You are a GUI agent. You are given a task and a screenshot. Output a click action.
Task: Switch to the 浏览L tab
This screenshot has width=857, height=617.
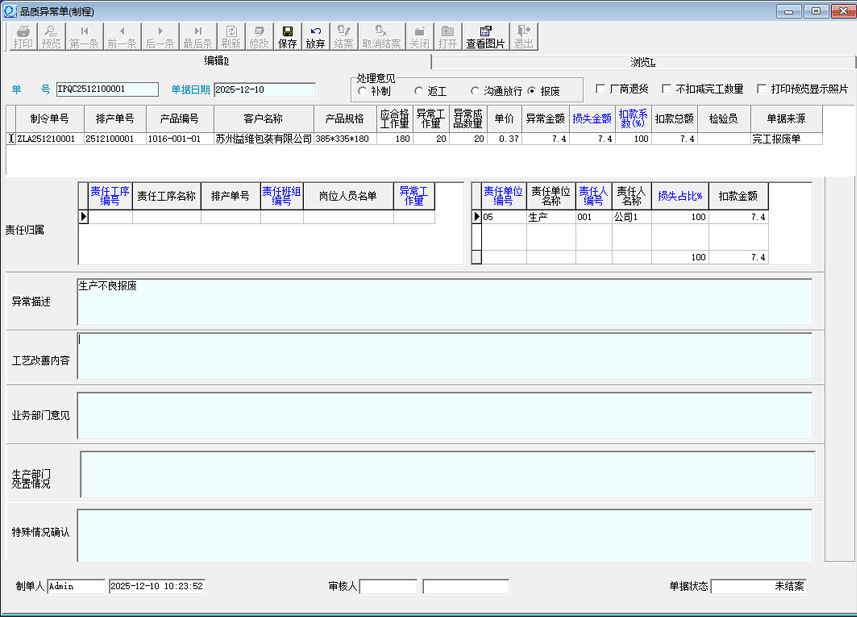tap(643, 62)
